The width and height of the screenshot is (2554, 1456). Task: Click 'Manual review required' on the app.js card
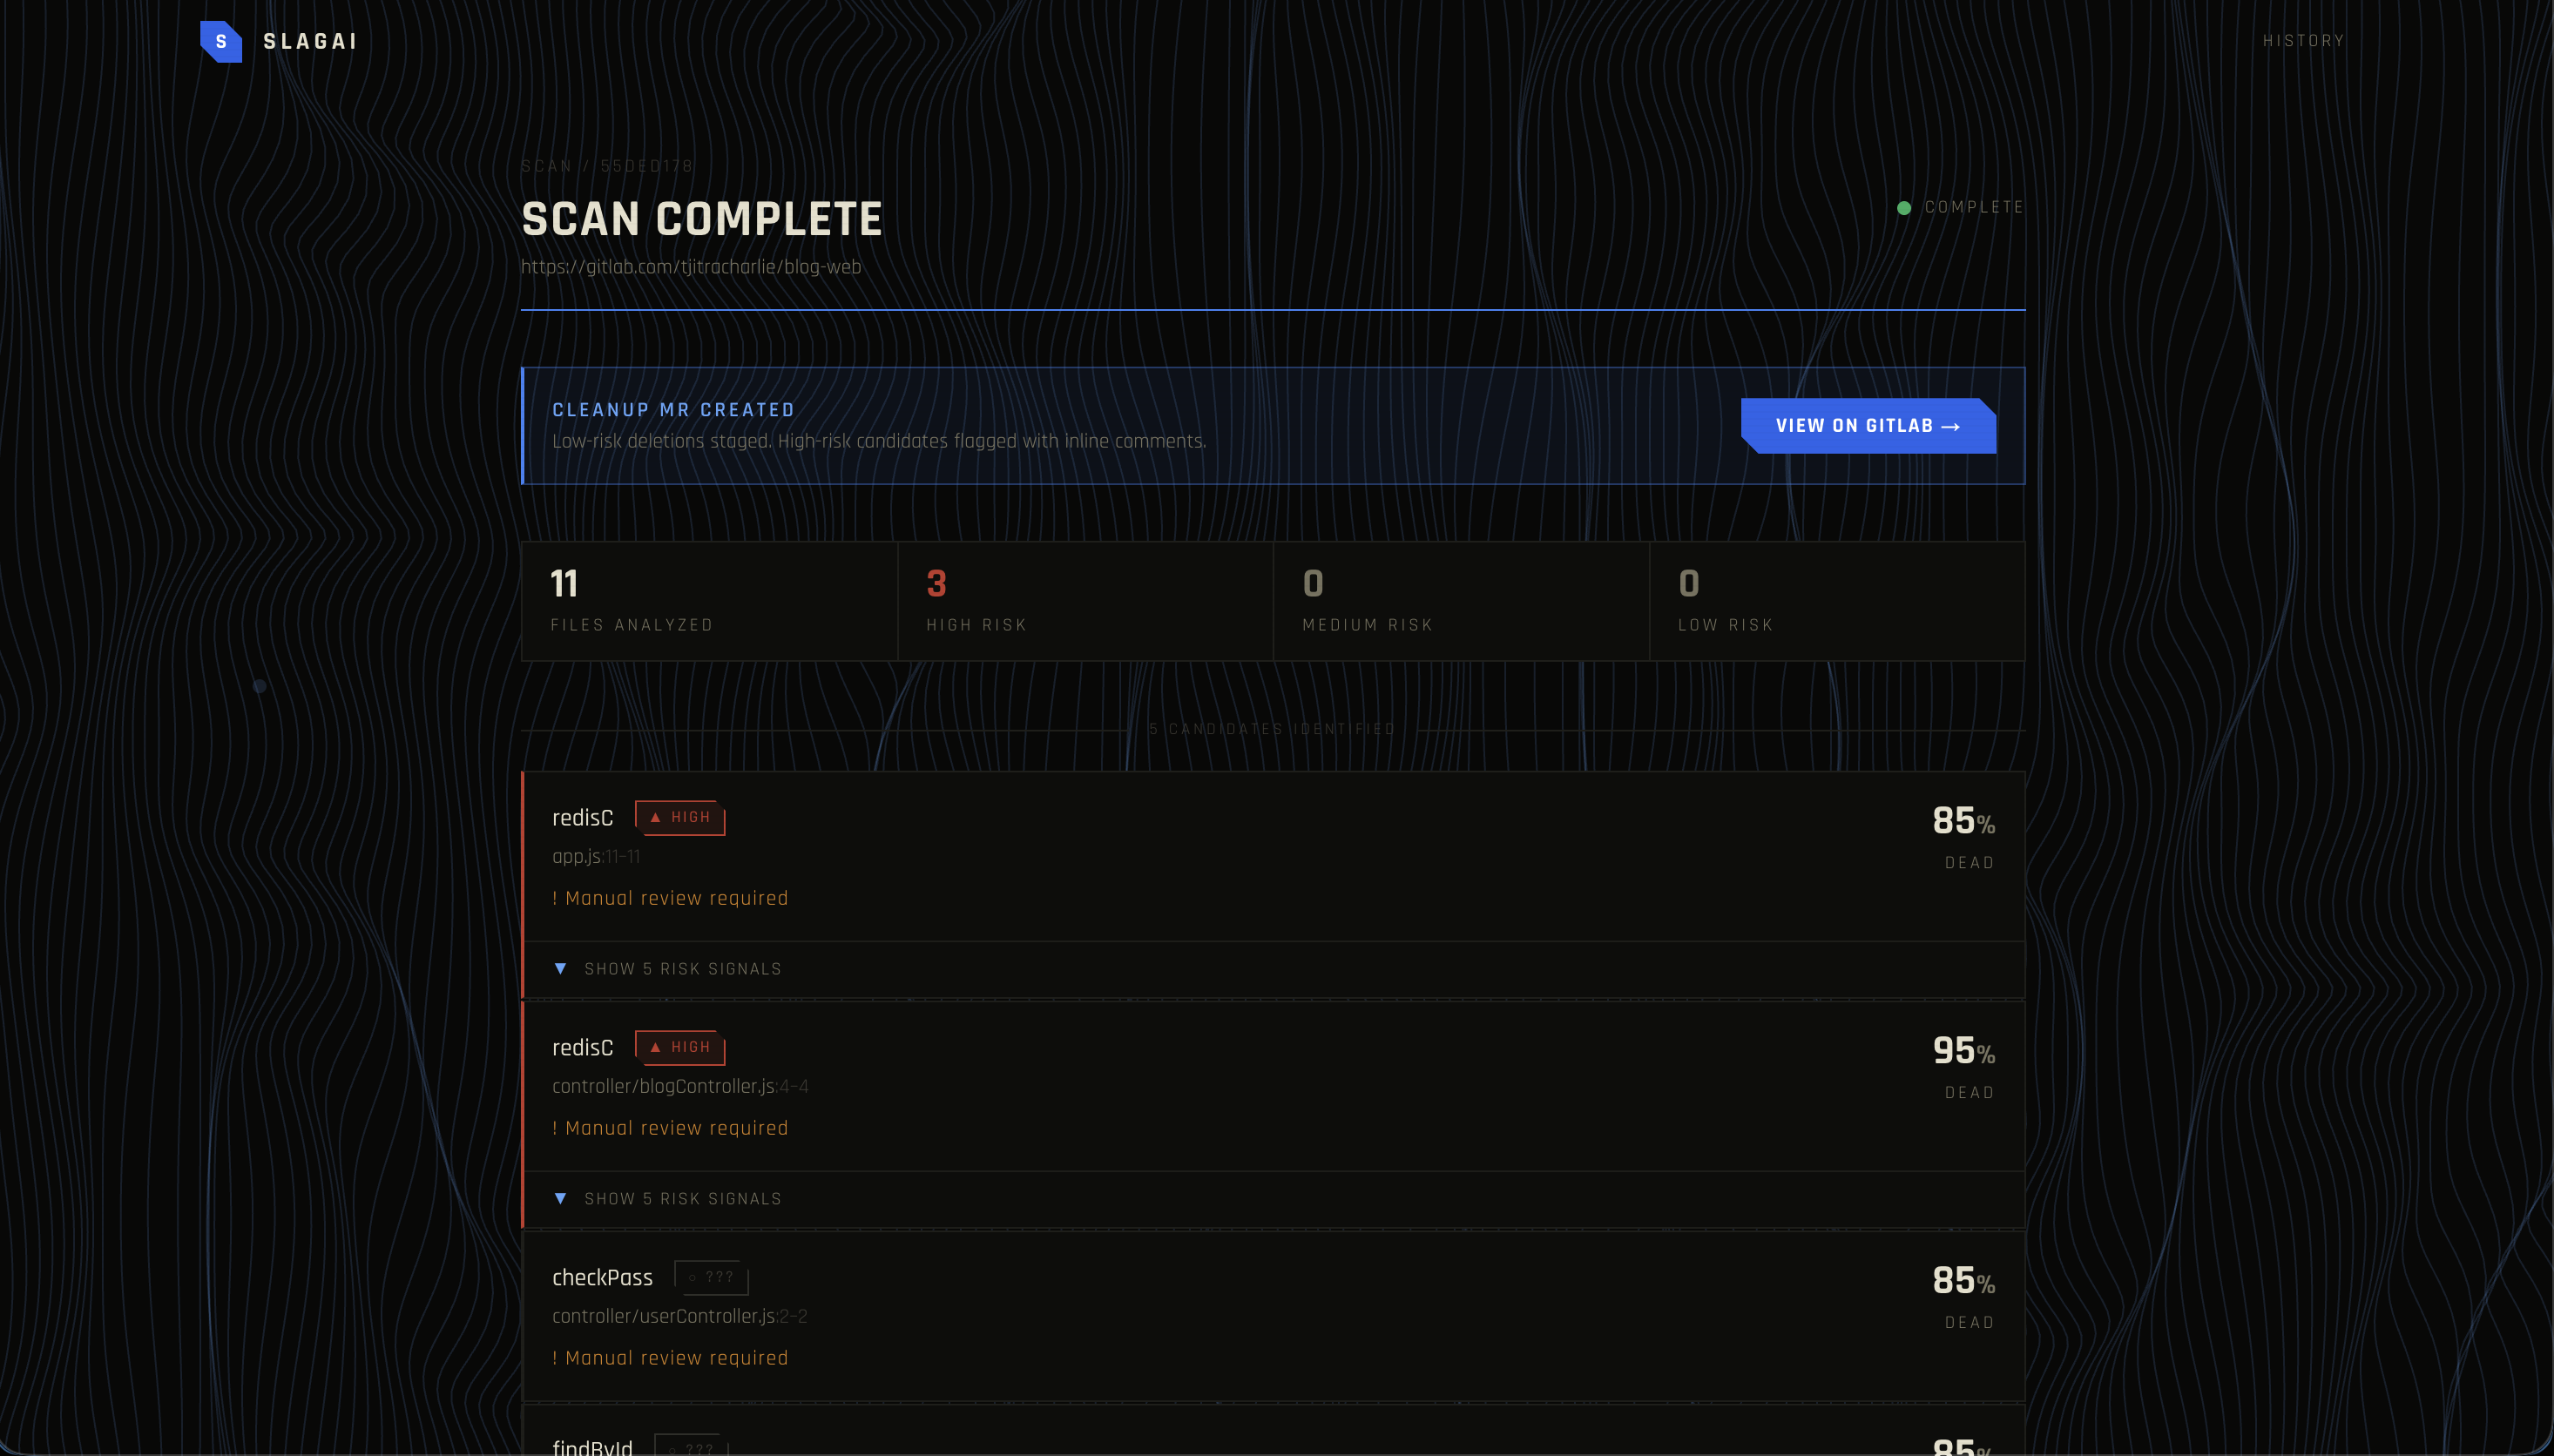tap(670, 898)
